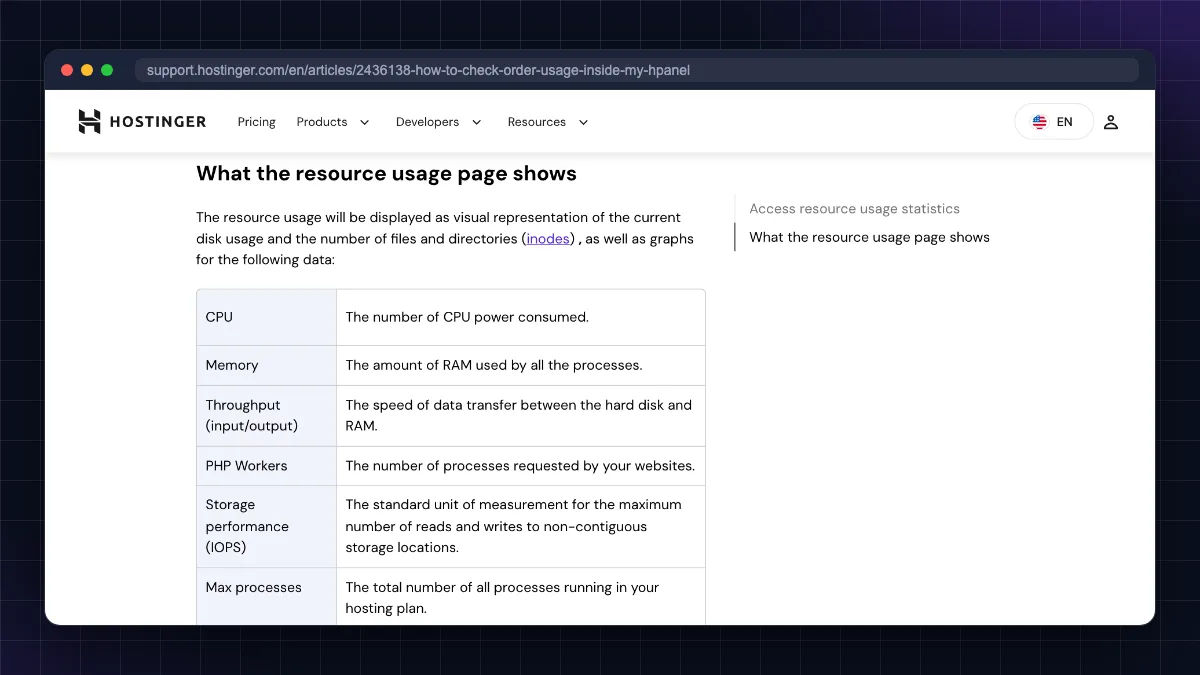Expand the Developers menu chevron
The image size is (1200, 675).
(476, 122)
